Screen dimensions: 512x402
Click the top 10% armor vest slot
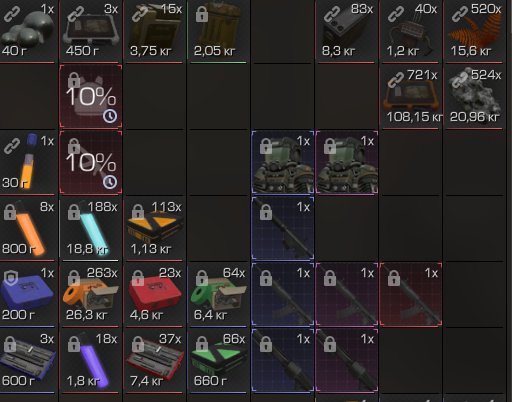(x=91, y=97)
